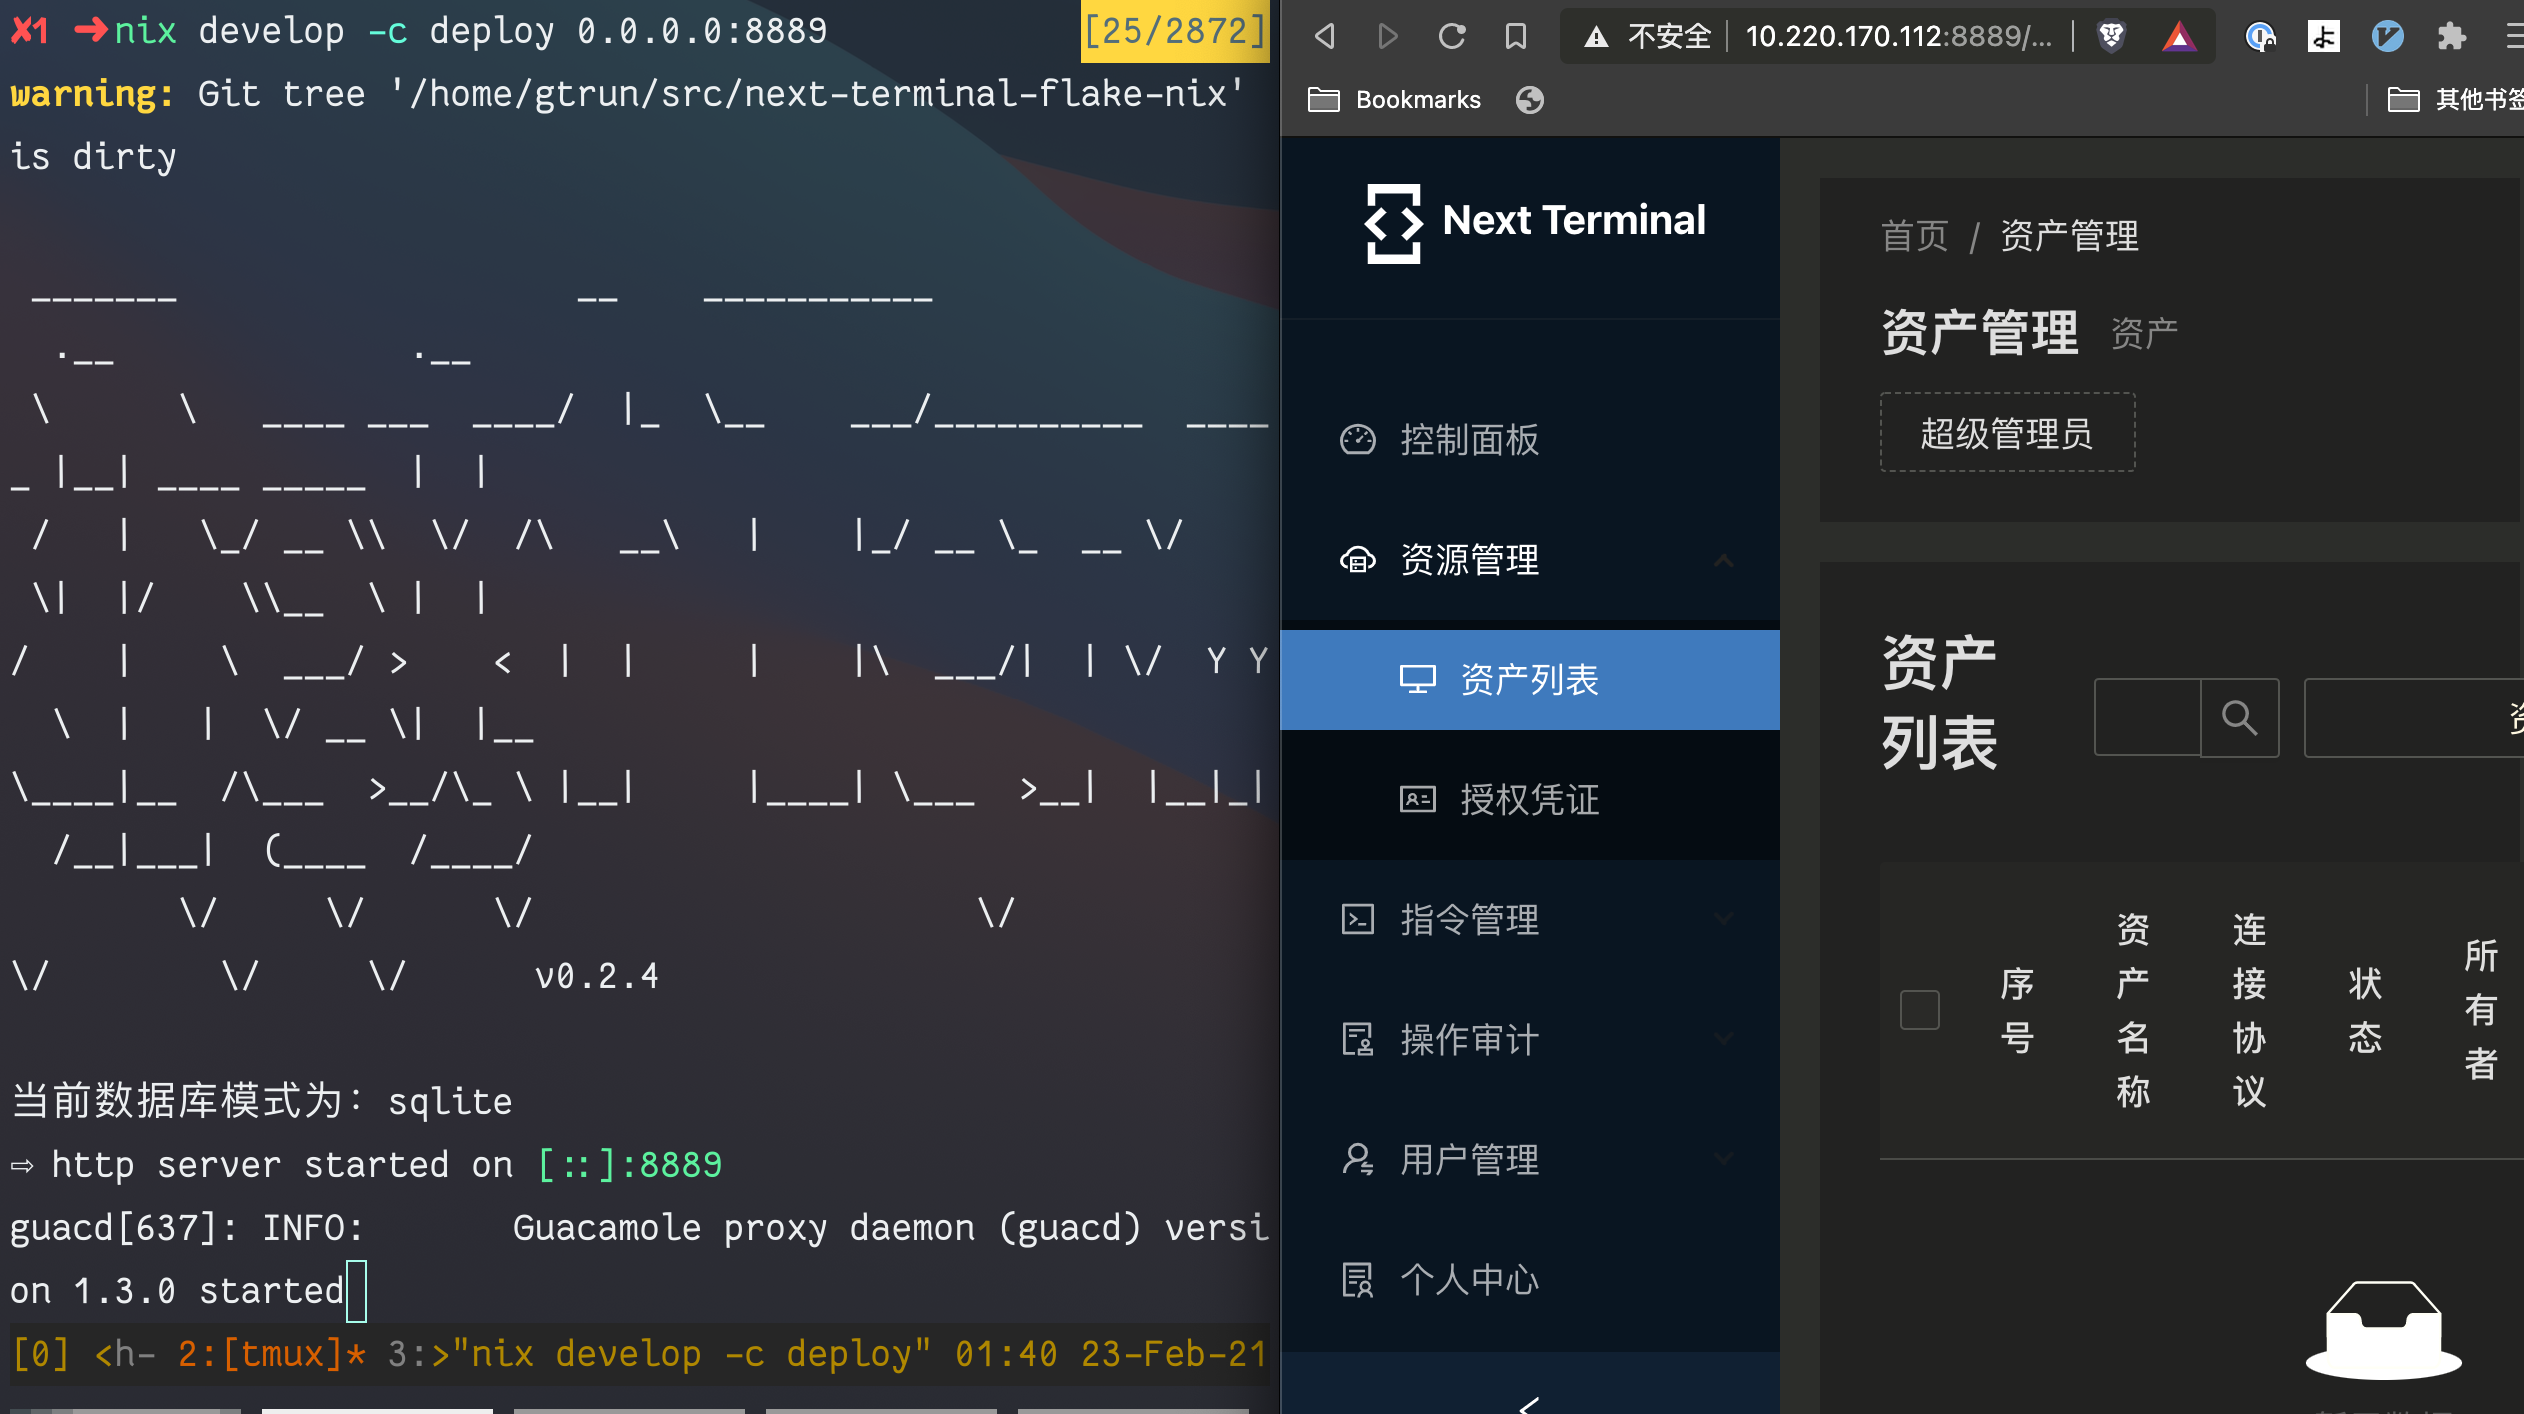The width and height of the screenshot is (2524, 1414).
Task: Collapse the 资源管理 menu section
Action: 1530,560
